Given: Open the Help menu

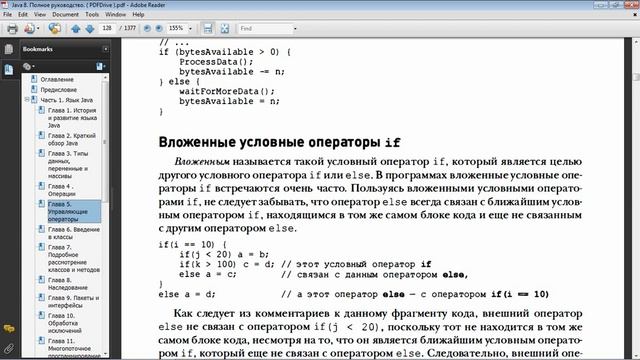Looking at the screenshot, I should (138, 14).
